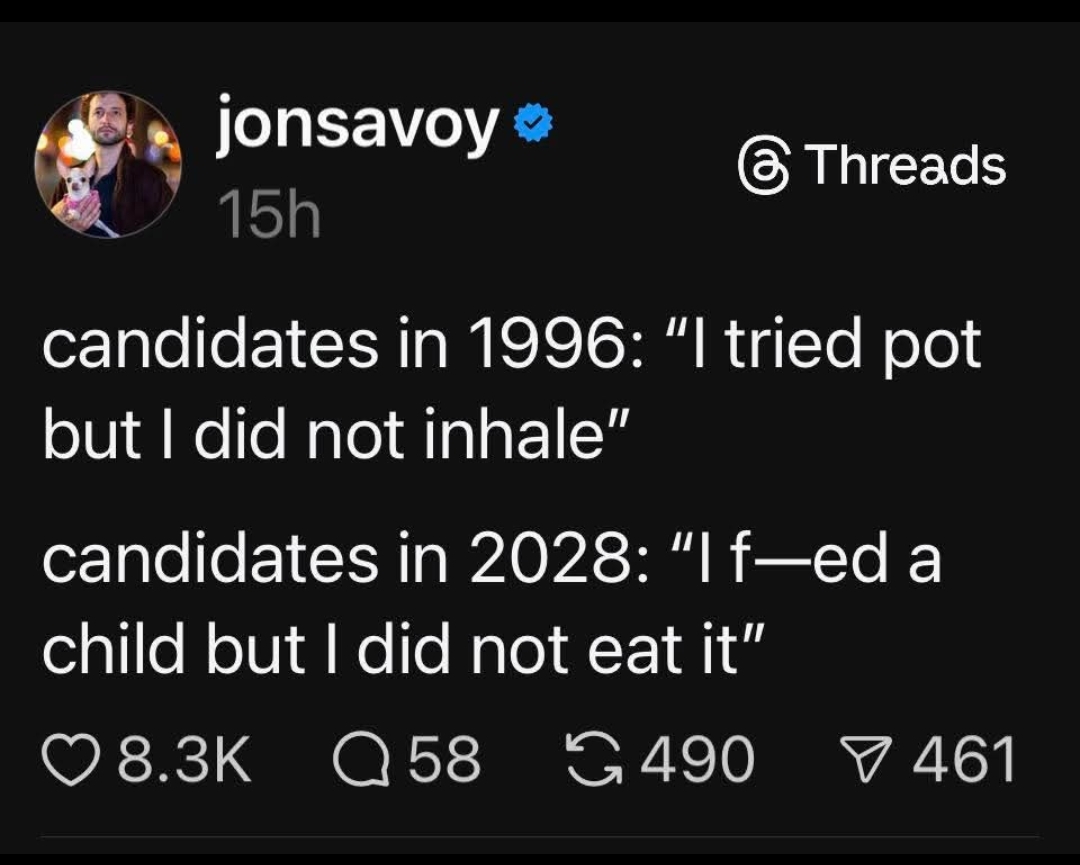
Task: Repost using the circular arrows icon
Action: (592, 758)
